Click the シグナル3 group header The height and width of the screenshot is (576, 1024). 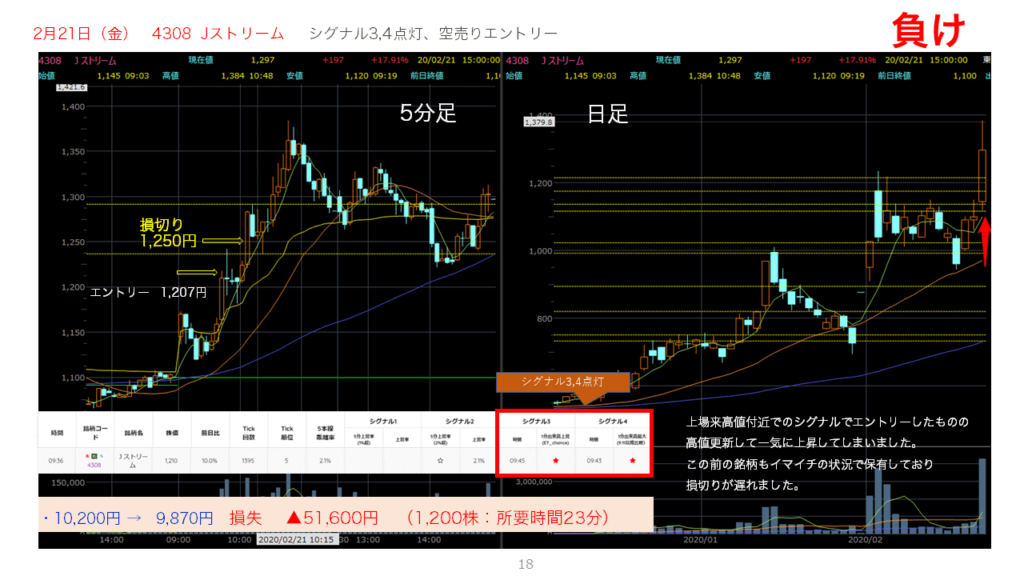536,421
